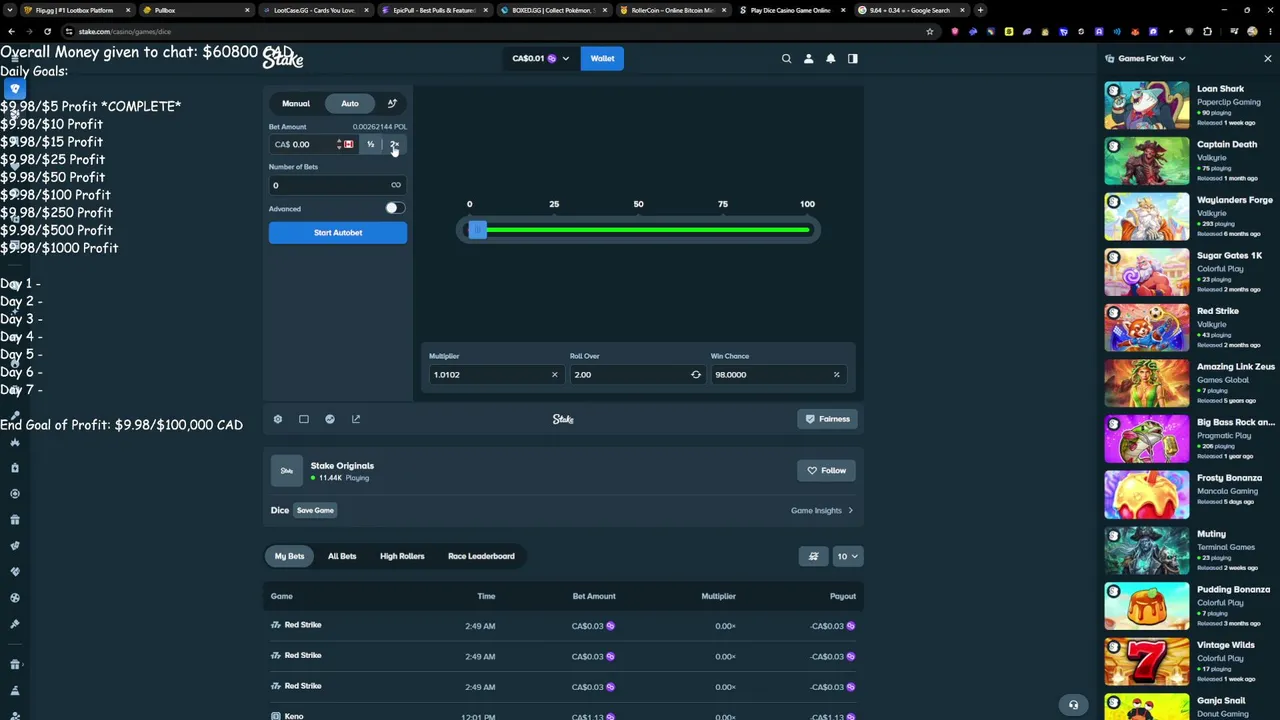Image resolution: width=1280 pixels, height=720 pixels.
Task: Open the Frosty Bonanza game thumbnail
Action: [1147, 494]
